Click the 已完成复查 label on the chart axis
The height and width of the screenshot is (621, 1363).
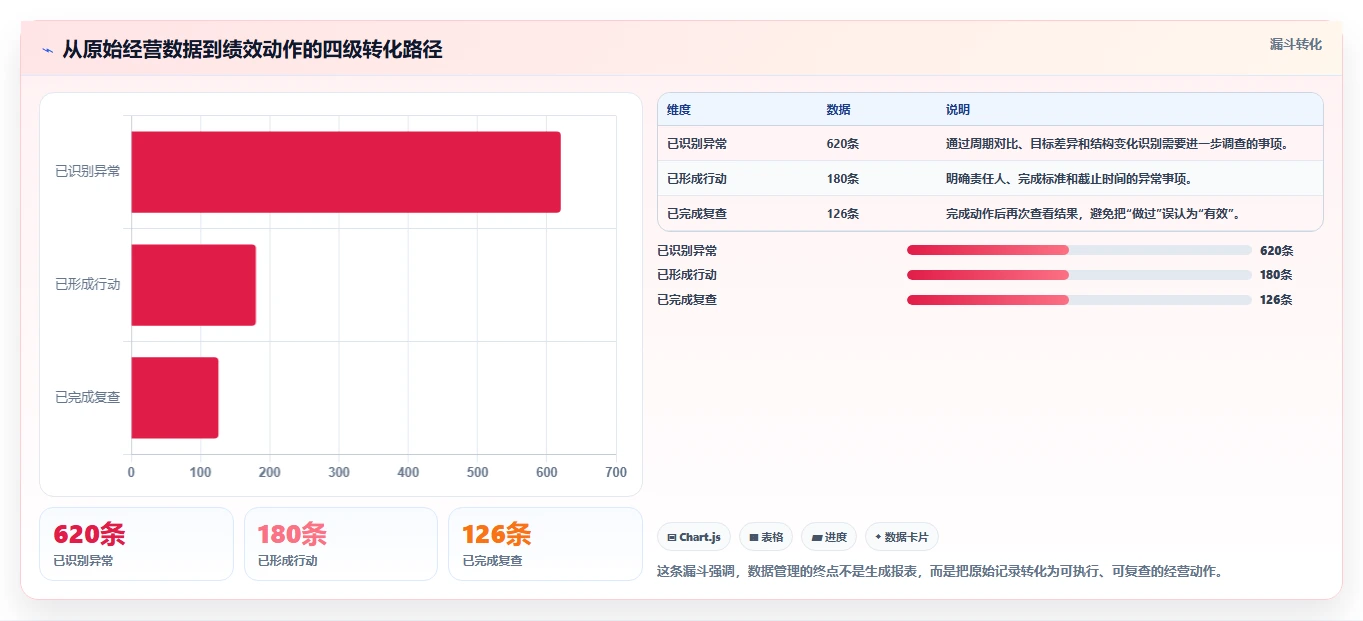pyautogui.click(x=88, y=398)
